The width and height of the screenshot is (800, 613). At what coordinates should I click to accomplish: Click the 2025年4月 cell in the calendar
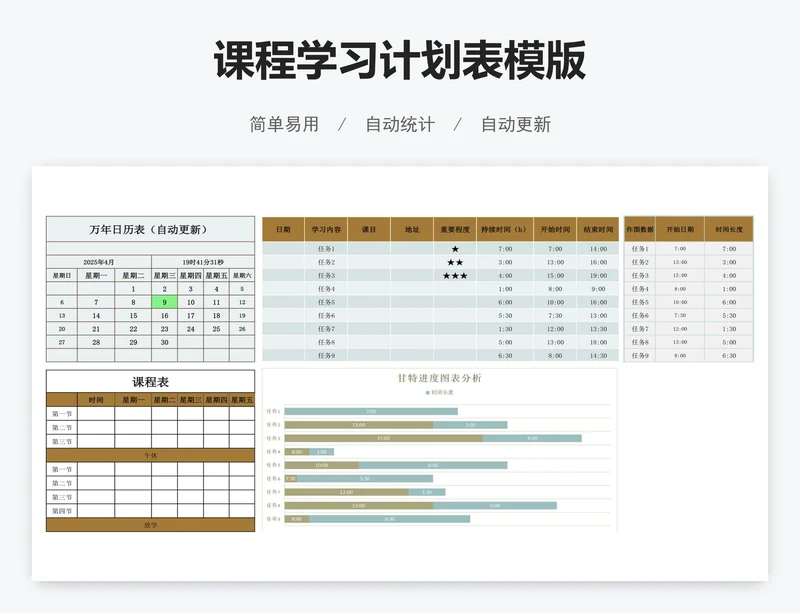click(99, 262)
